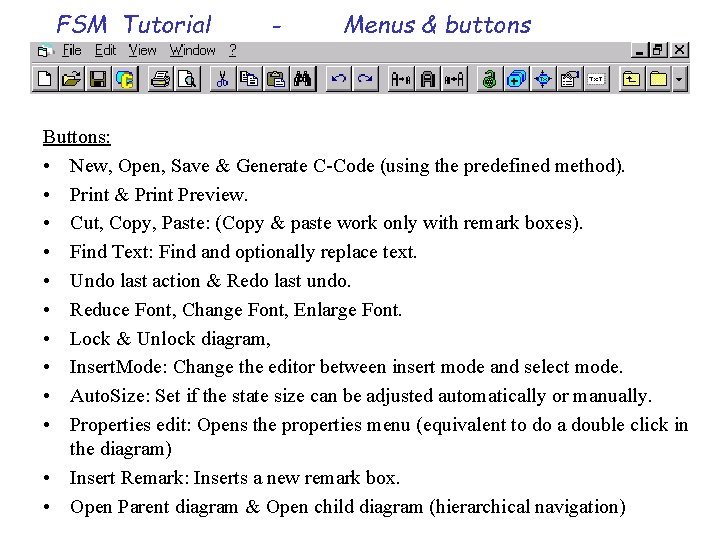The image size is (720, 540).
Task: Click the Open child diagram folder icon
Action: [658, 79]
